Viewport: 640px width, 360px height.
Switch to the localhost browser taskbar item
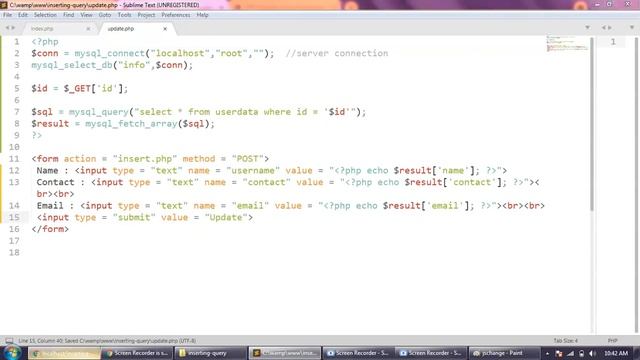point(64,353)
